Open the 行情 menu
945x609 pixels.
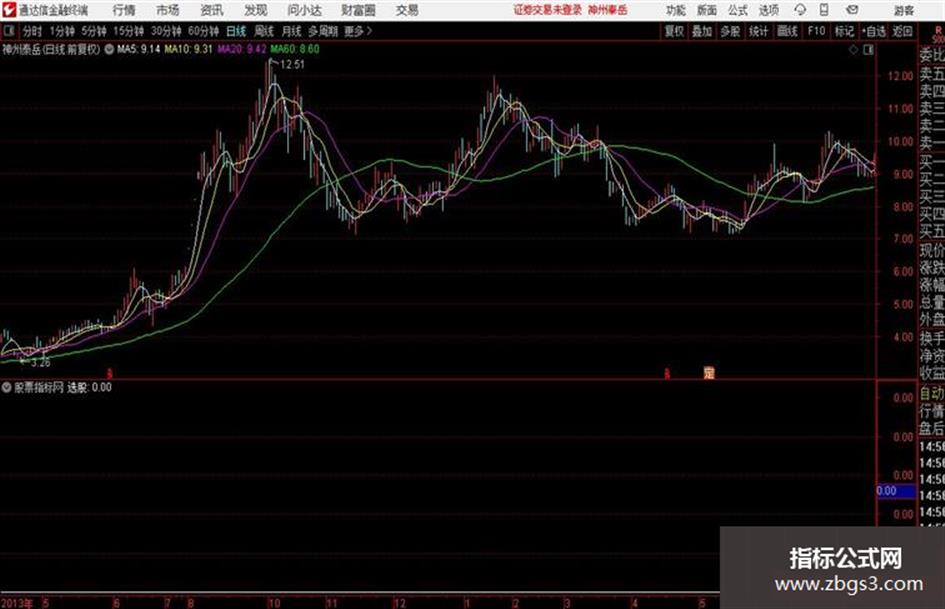coord(124,10)
